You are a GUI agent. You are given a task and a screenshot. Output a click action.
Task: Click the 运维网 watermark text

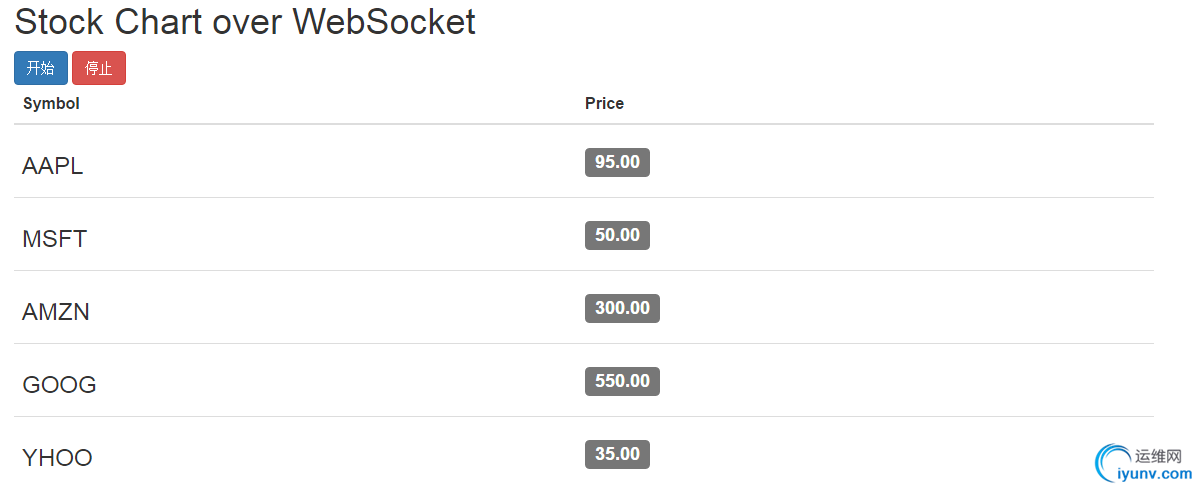point(1158,456)
